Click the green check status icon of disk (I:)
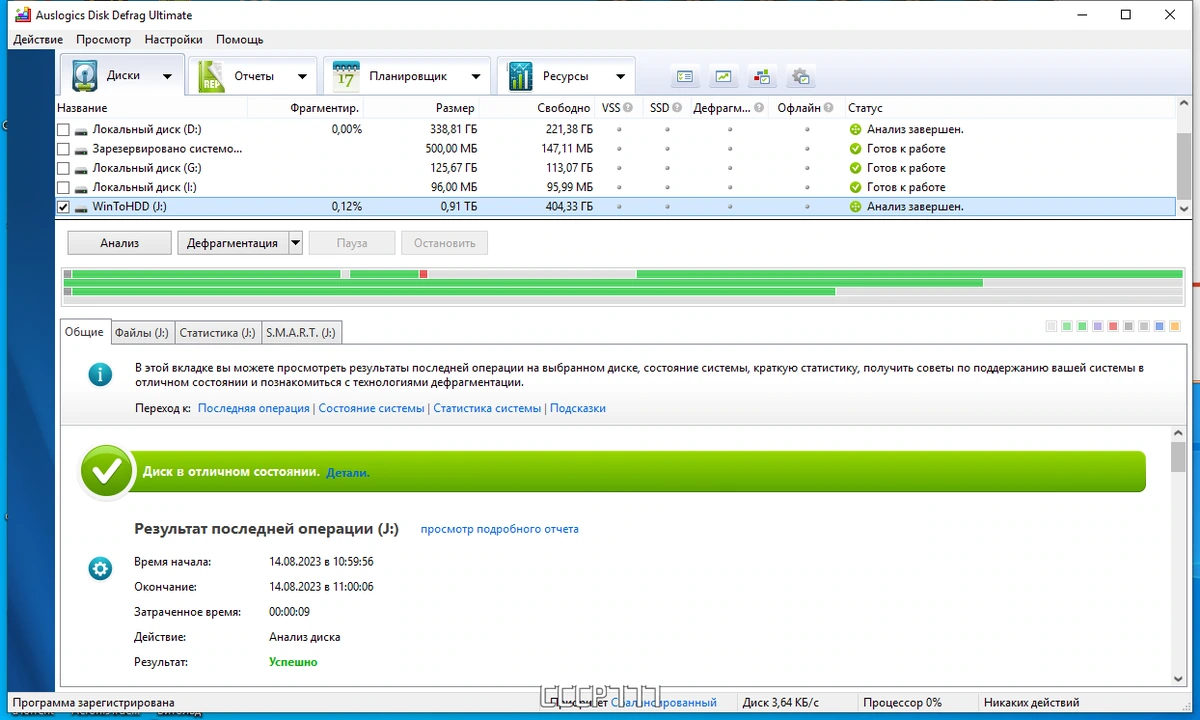 (x=855, y=187)
